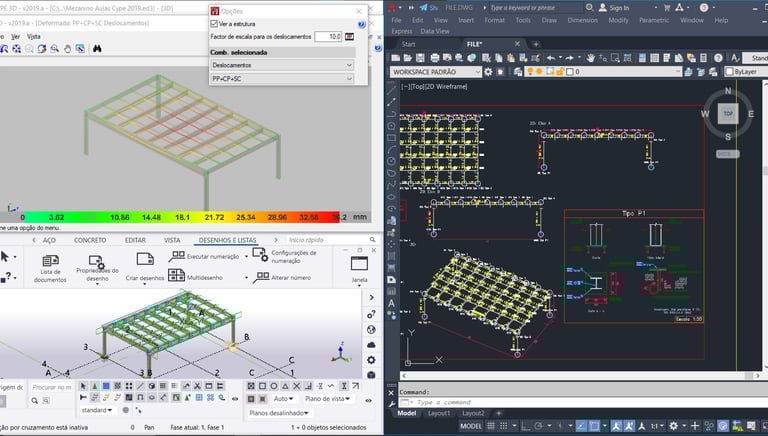Switch to the Start tab in AutoCAD
The width and height of the screenshot is (768, 436).
[x=408, y=44]
